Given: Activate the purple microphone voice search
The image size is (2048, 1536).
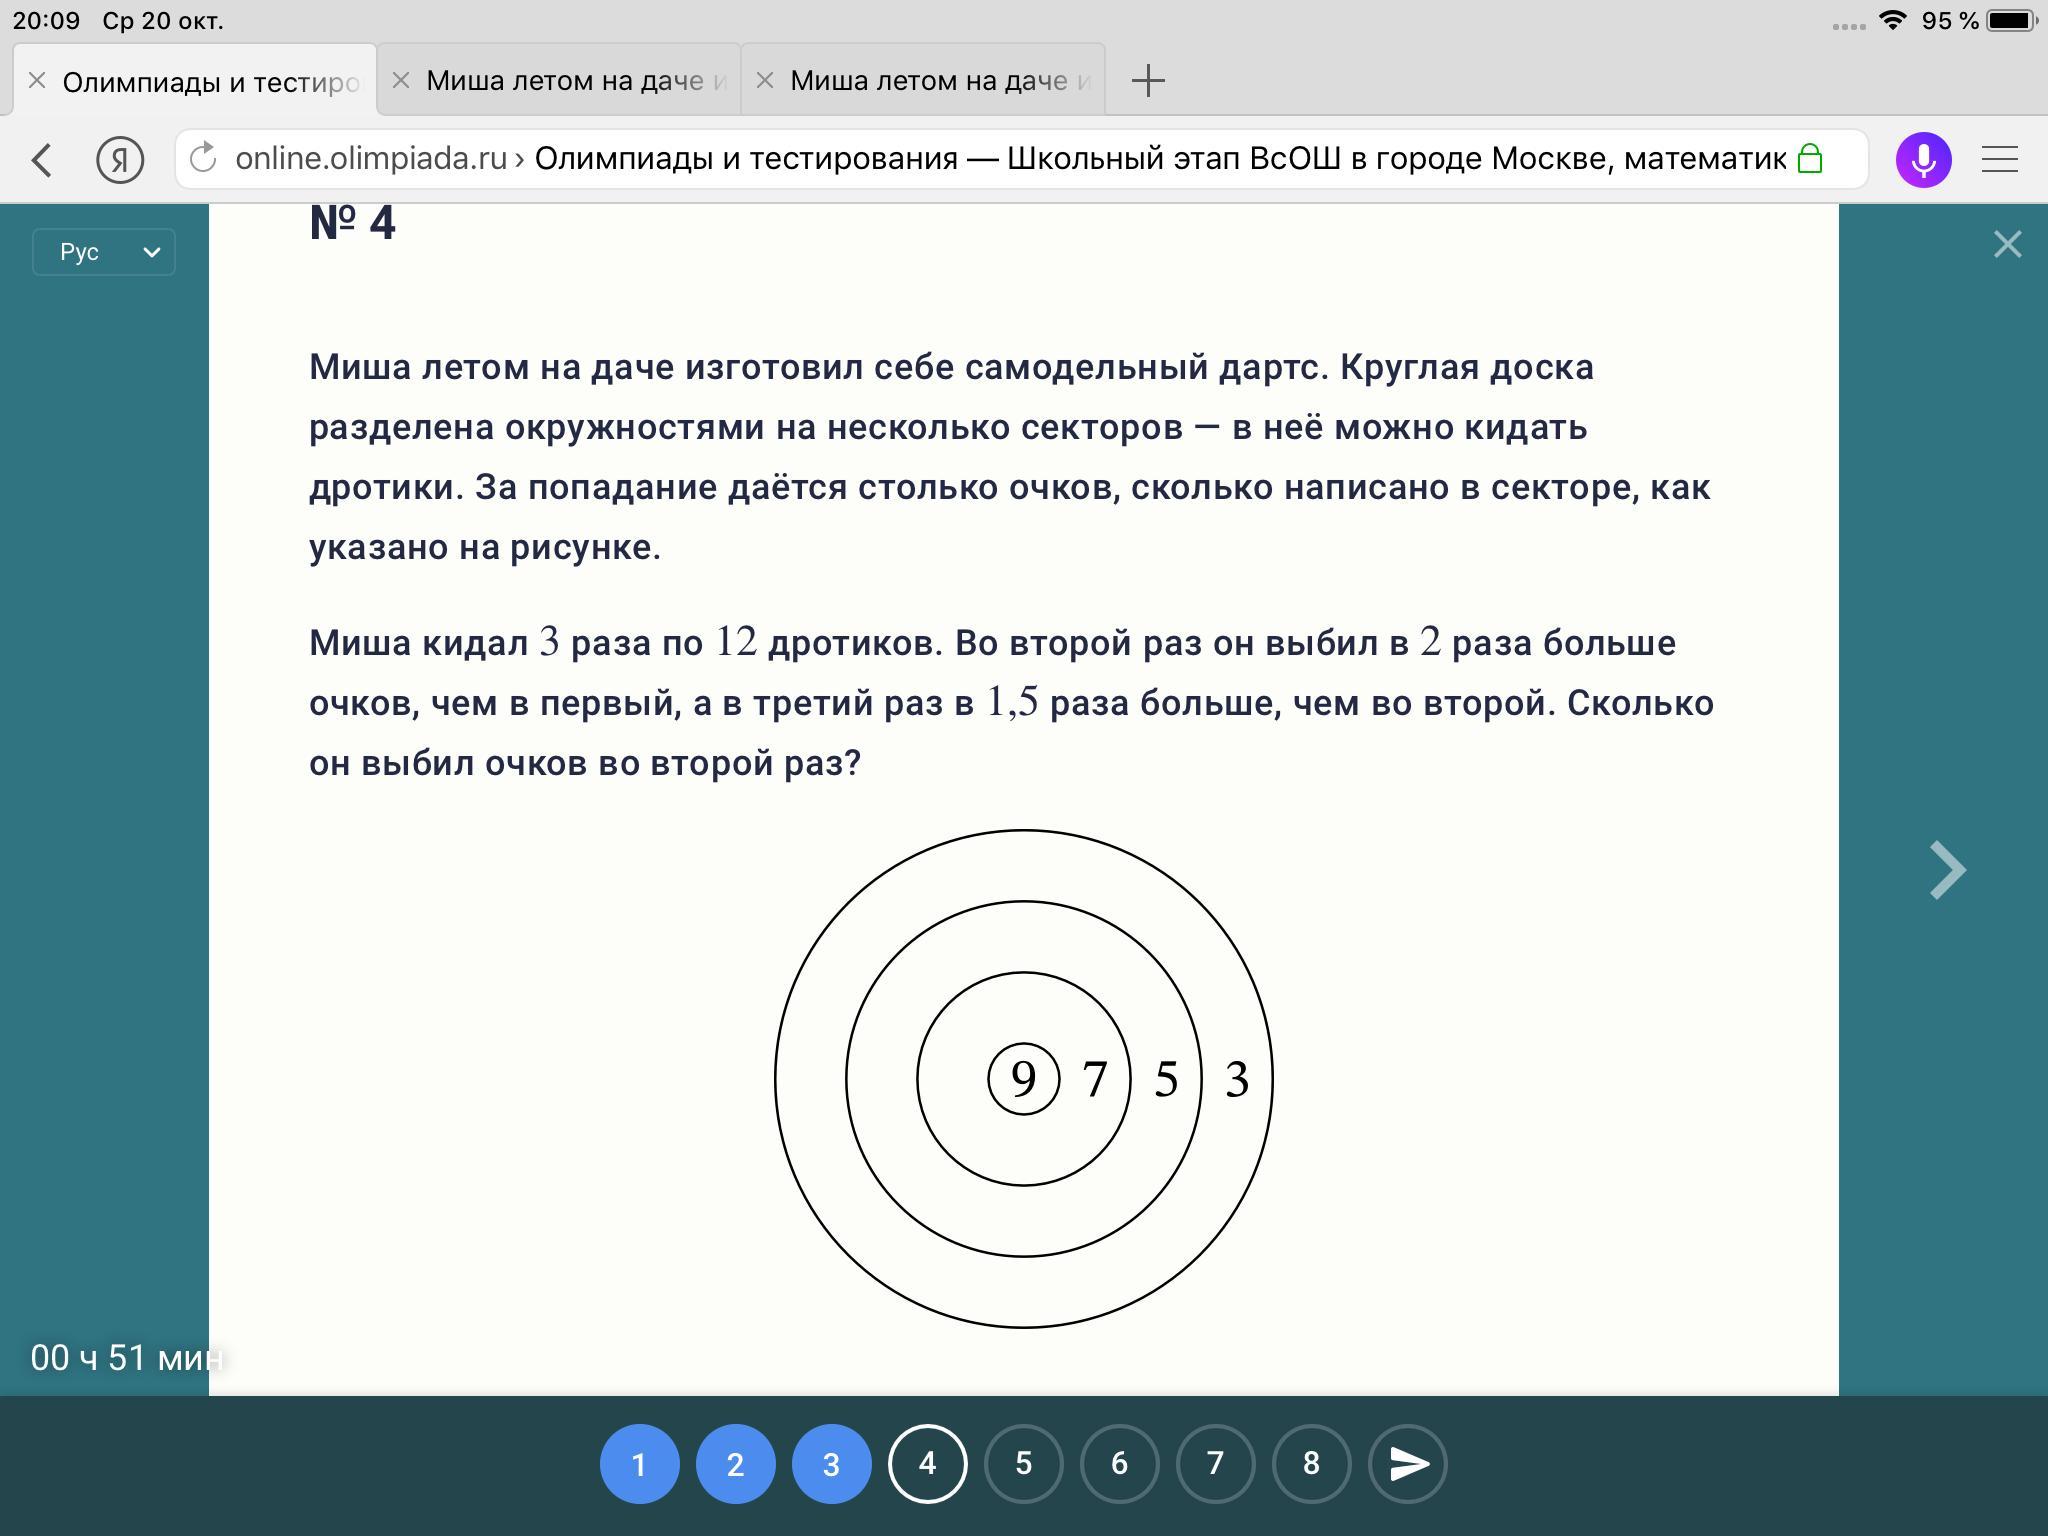Looking at the screenshot, I should [1923, 159].
